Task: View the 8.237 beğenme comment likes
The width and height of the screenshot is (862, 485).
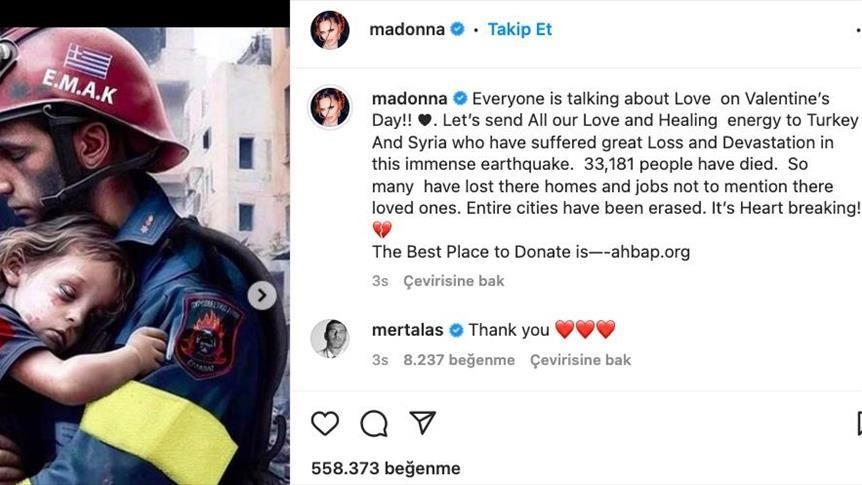Action: (459, 360)
